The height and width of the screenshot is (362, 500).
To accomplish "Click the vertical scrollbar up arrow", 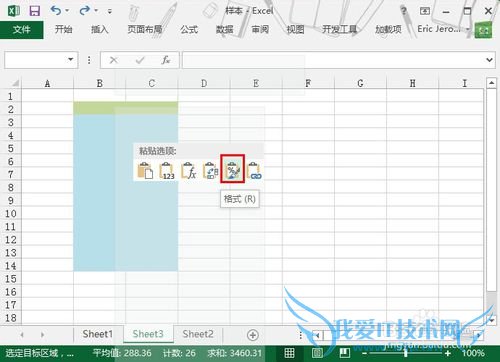I will 492,83.
